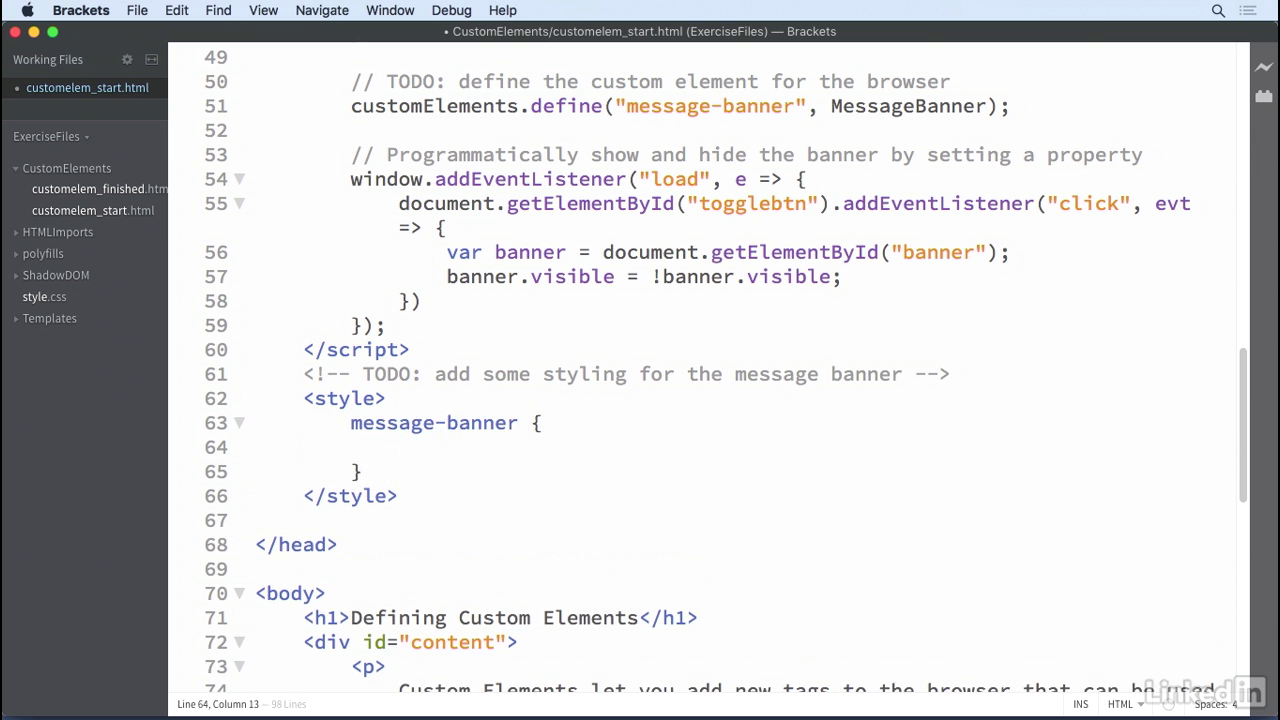Click id="content" attribute on line 72

click(434, 642)
